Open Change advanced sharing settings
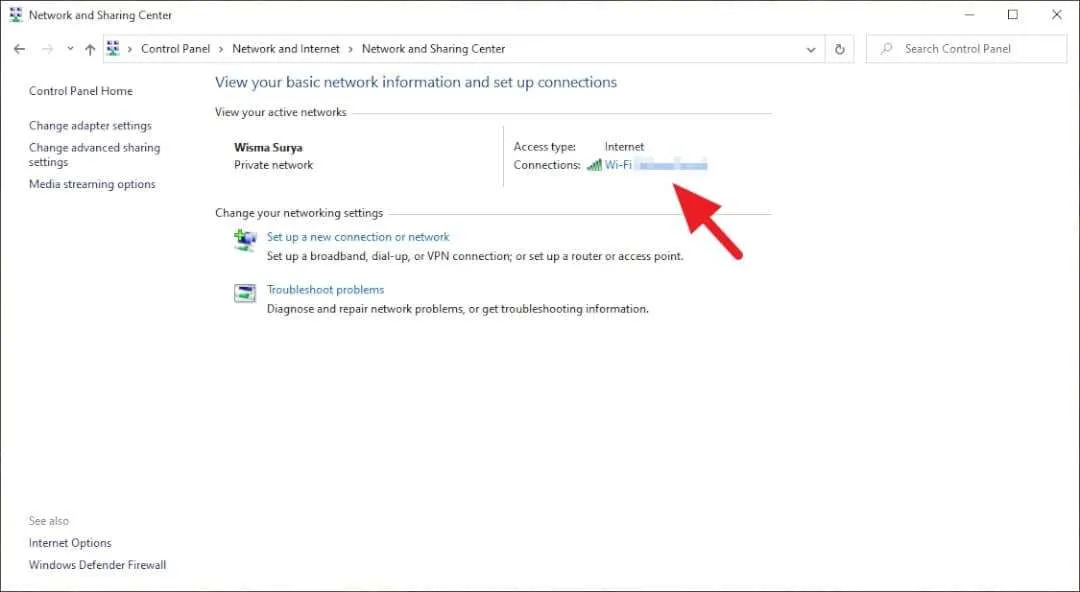Screen dimensions: 1080x592 pyautogui.click(x=94, y=154)
